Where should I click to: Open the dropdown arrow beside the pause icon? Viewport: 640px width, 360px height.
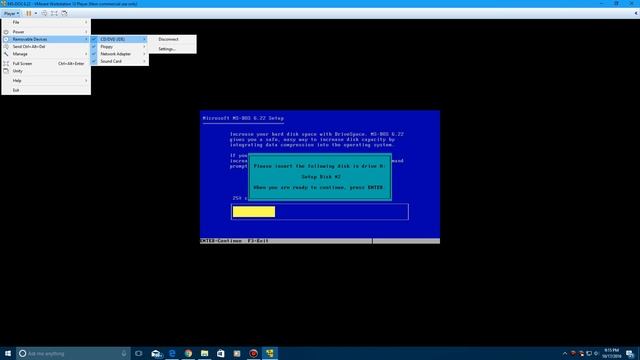(36, 13)
